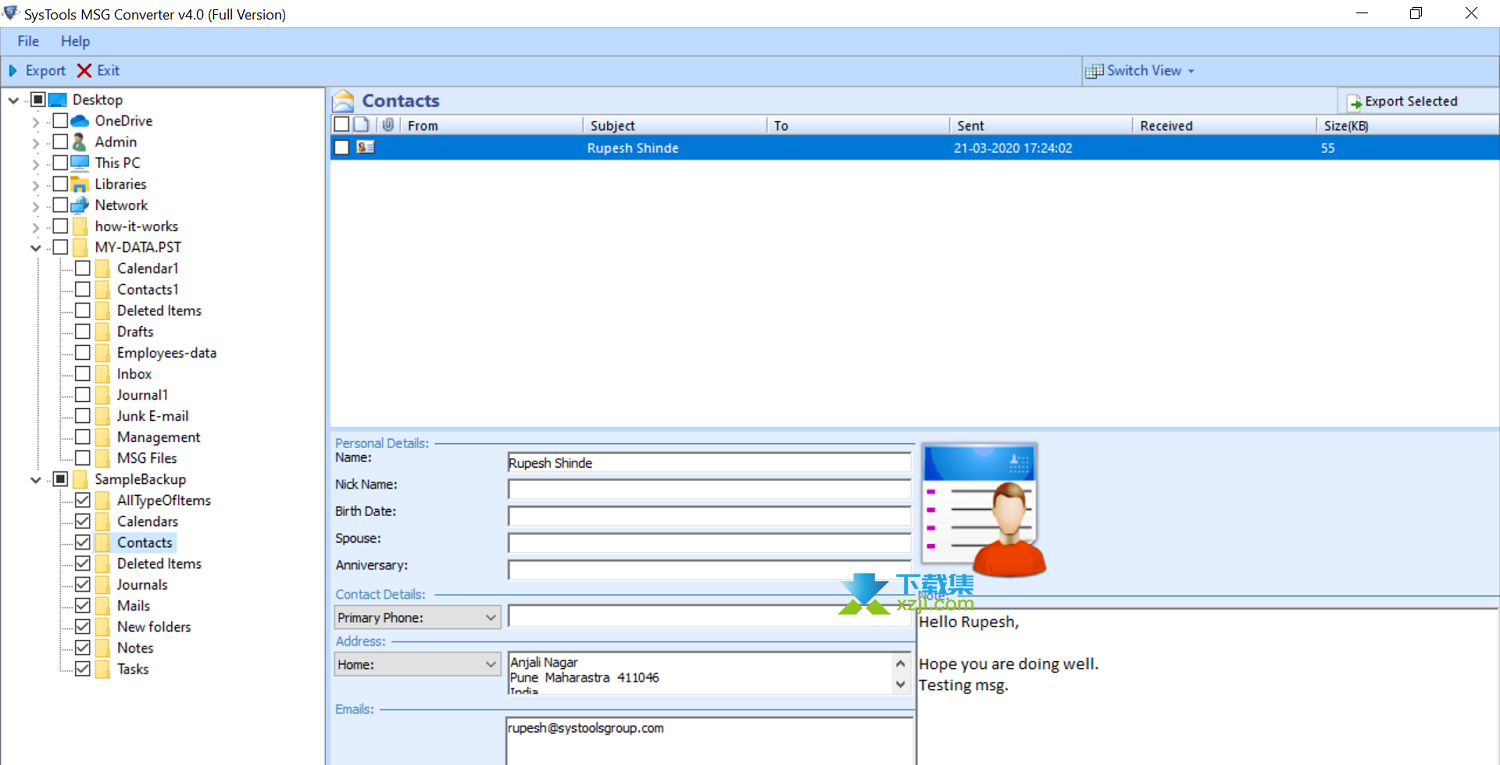Sort list by From column
Viewport: 1500px width, 765px height.
click(492, 125)
